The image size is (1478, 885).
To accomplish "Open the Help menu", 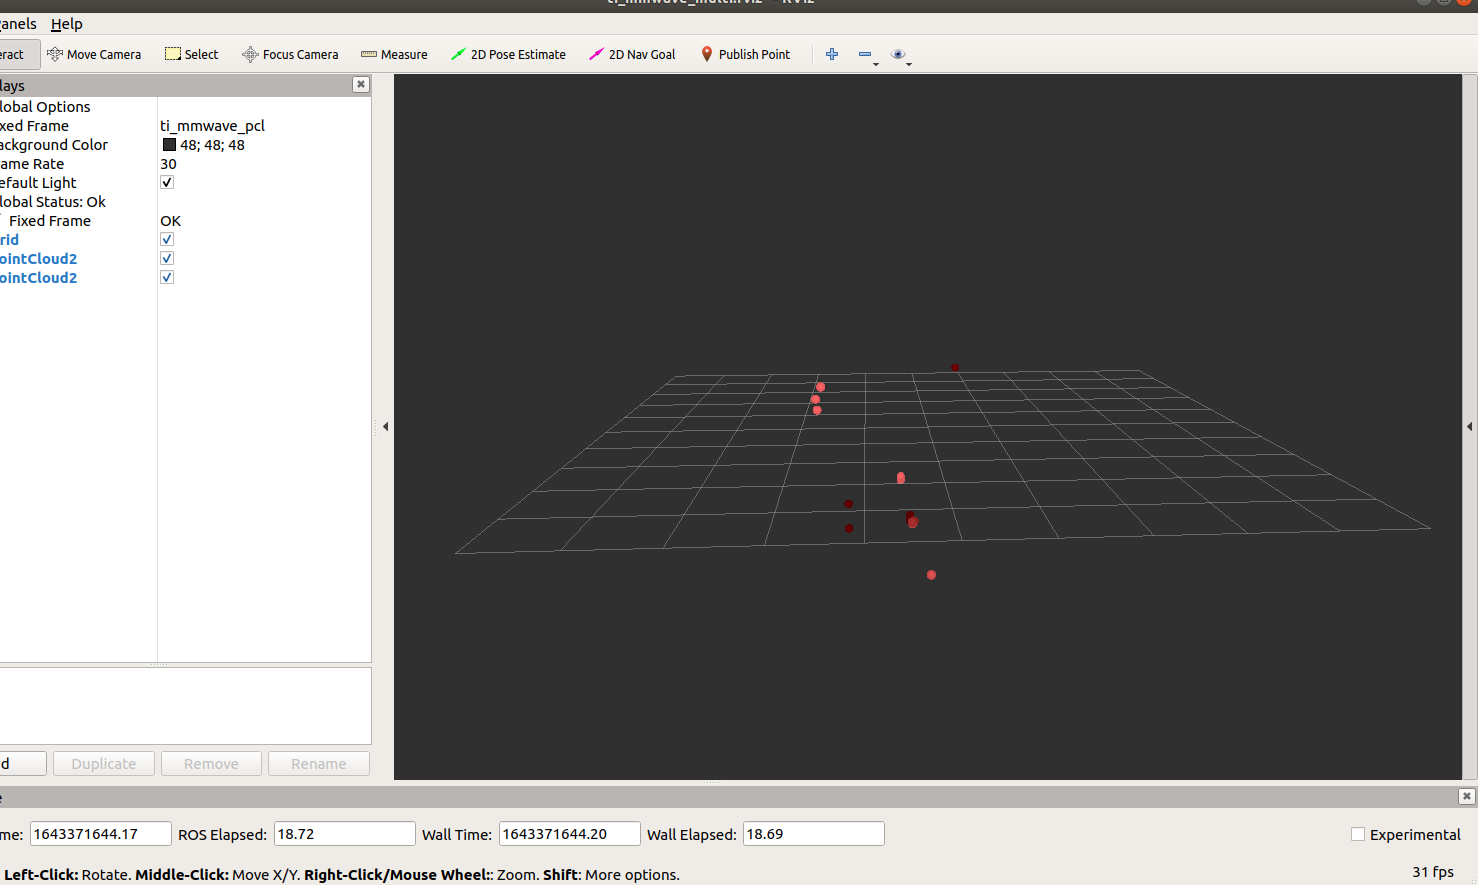I will point(67,24).
